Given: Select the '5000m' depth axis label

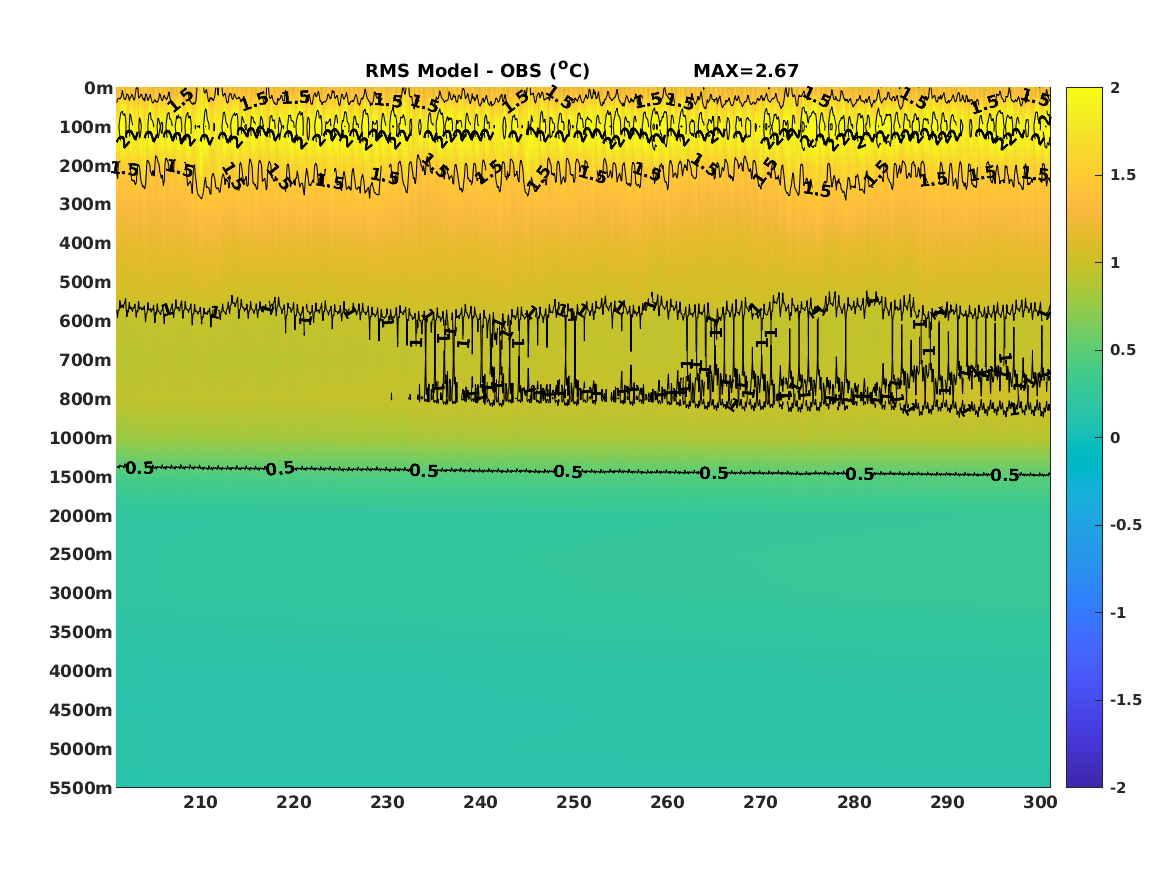Looking at the screenshot, I should click(x=81, y=749).
